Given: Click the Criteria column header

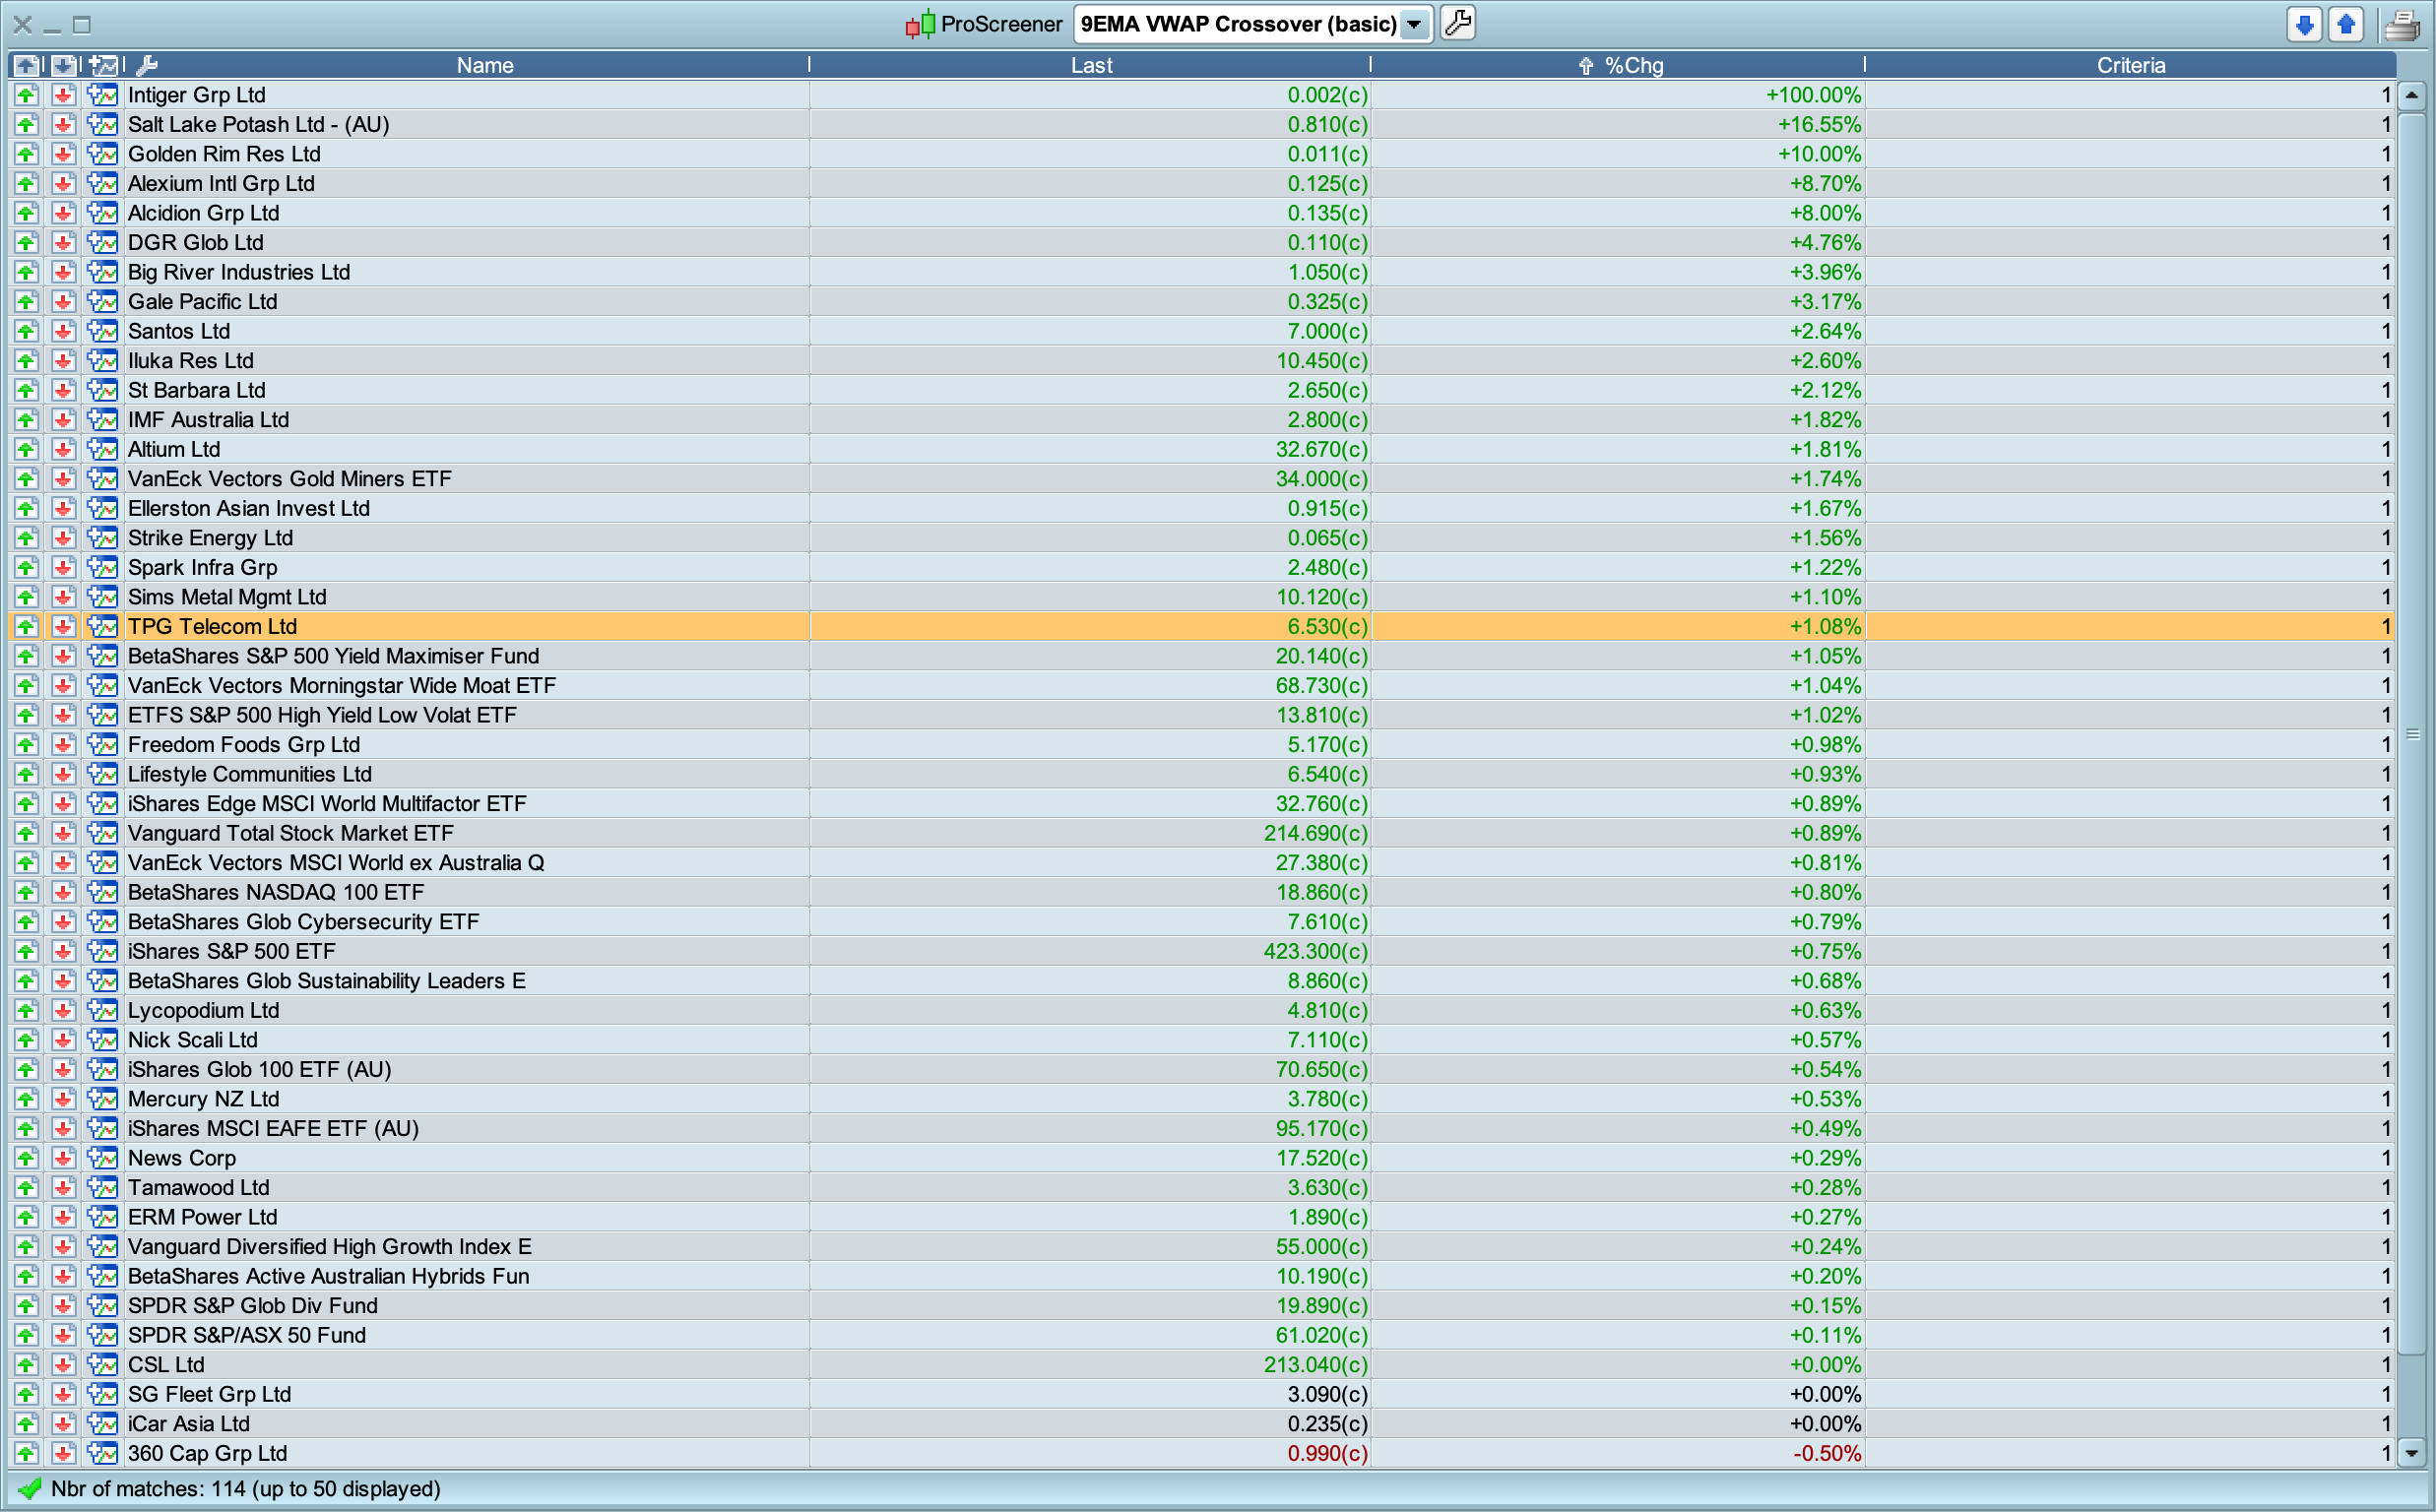Looking at the screenshot, I should [2130, 66].
